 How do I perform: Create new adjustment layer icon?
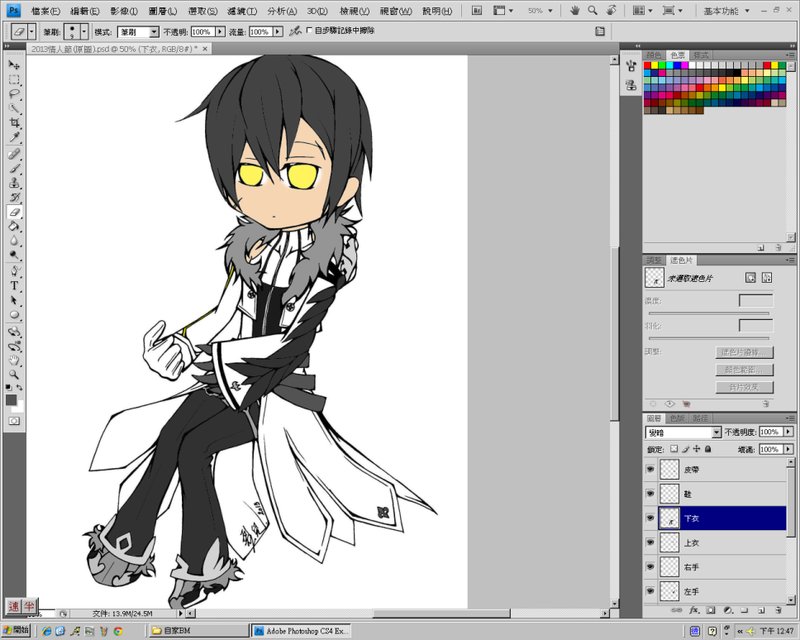tap(728, 610)
